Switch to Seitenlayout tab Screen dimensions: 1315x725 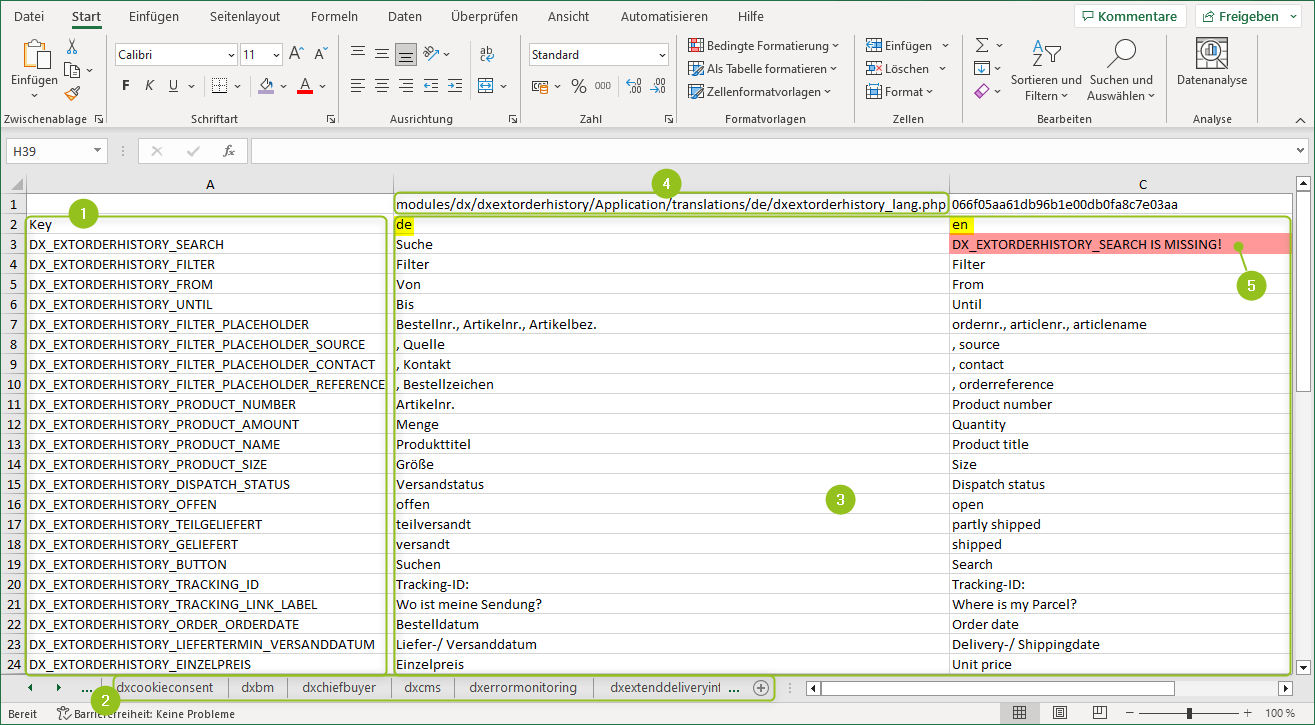[245, 16]
